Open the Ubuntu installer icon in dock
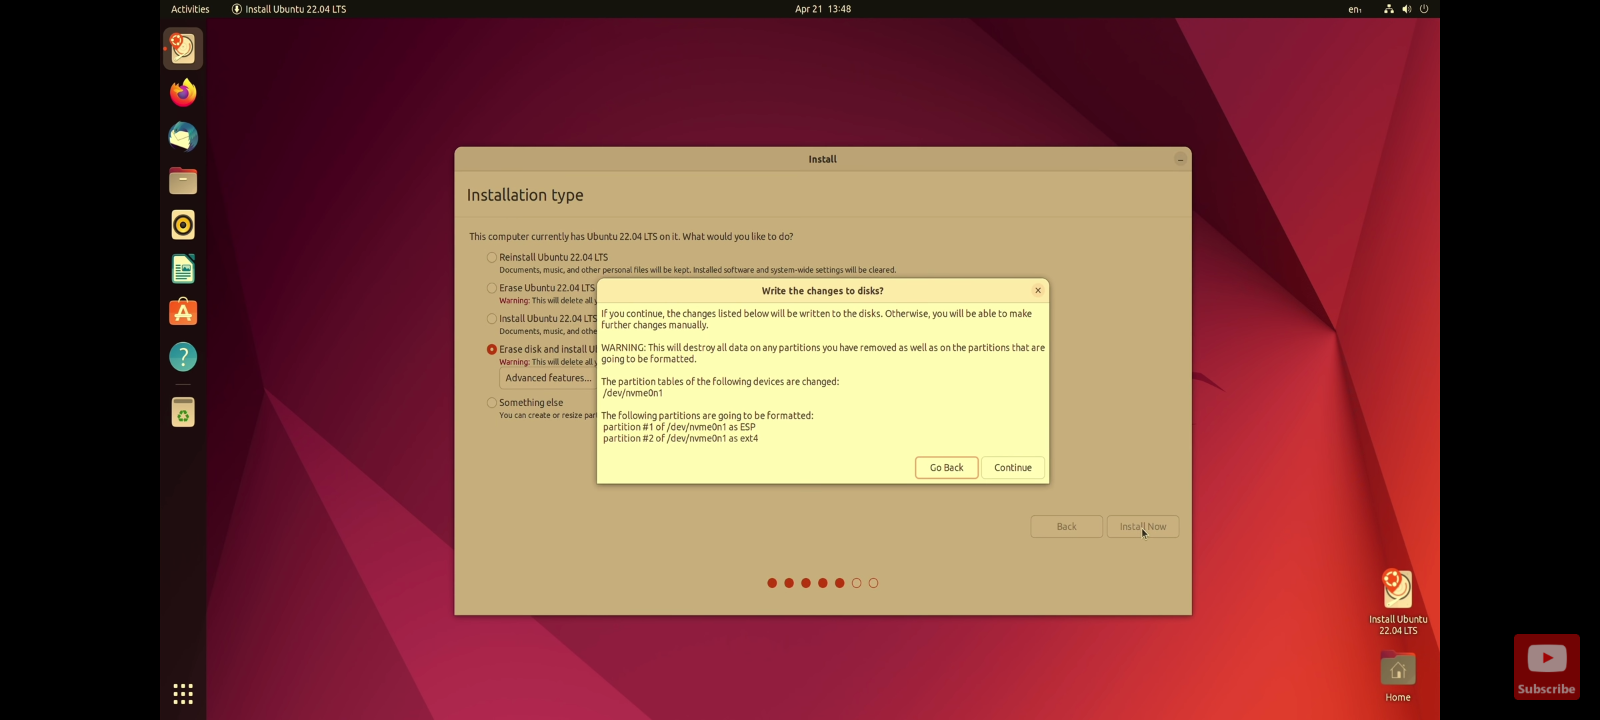Screen dimensions: 1600x720 pyautogui.click(x=183, y=48)
